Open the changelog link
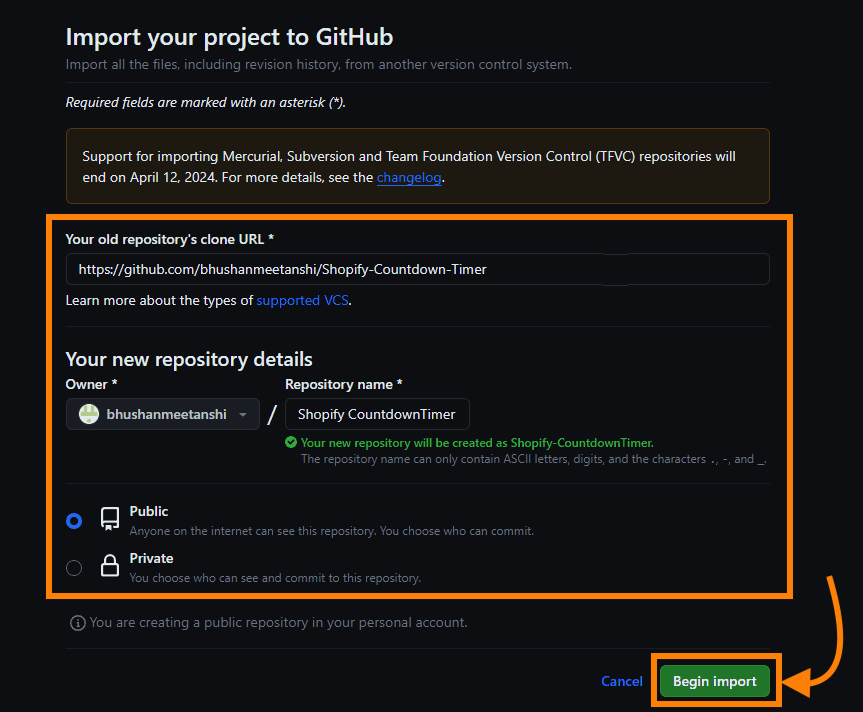 [x=409, y=177]
